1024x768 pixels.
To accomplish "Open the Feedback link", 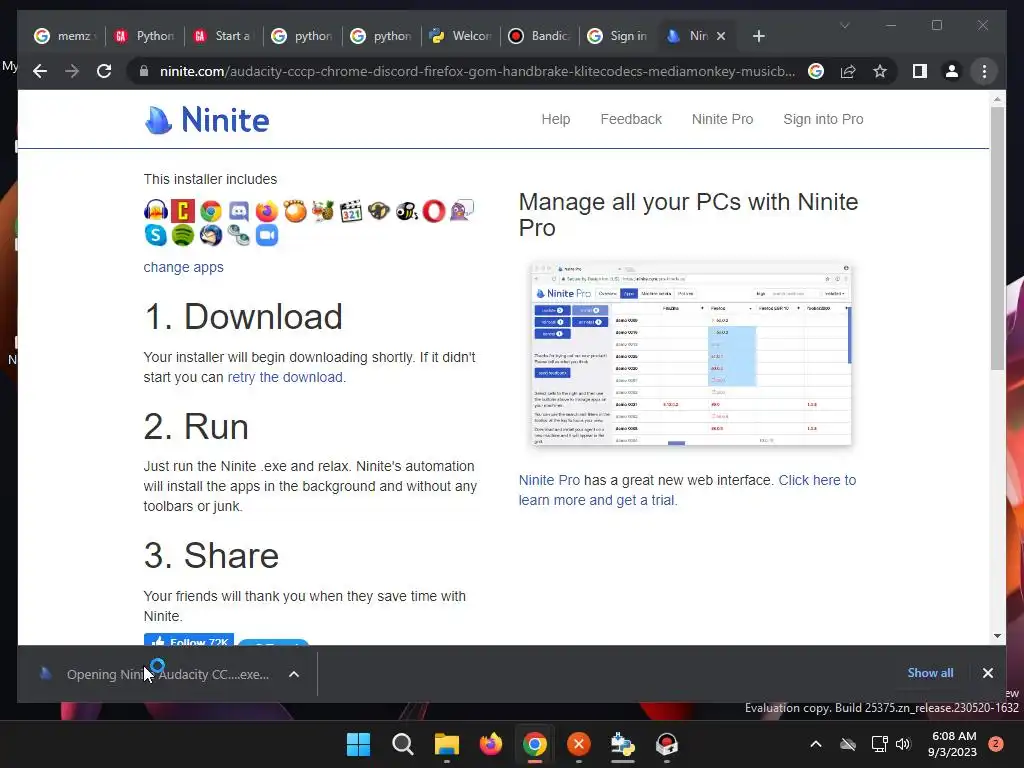I will coord(631,120).
